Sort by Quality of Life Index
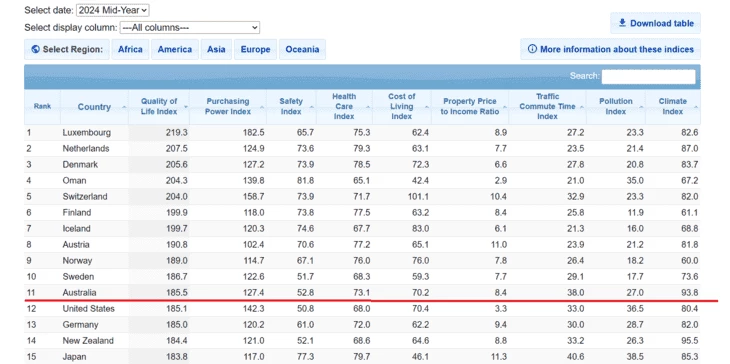The width and height of the screenshot is (730, 364). [159, 107]
